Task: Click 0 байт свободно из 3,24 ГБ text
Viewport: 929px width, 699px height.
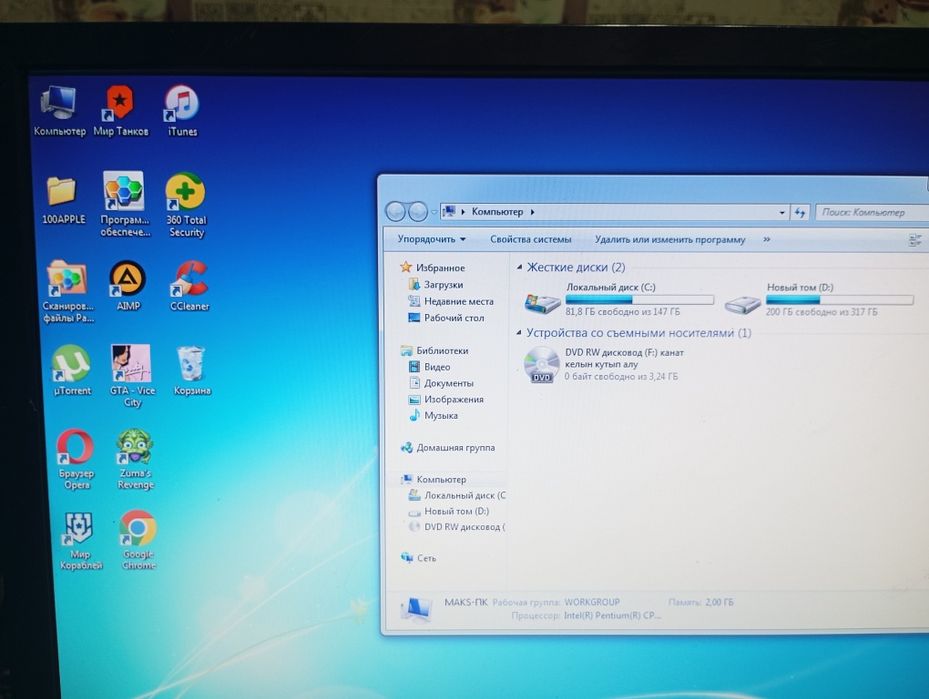Action: pyautogui.click(x=621, y=377)
